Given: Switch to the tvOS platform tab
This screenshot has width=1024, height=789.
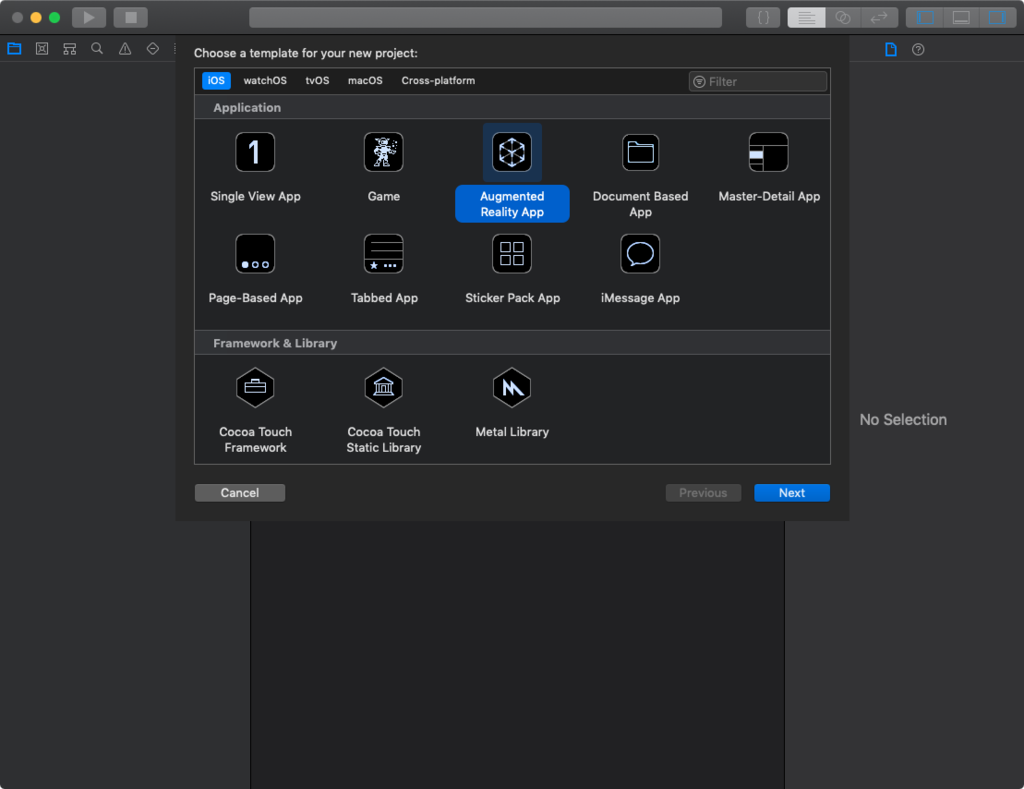Looking at the screenshot, I should pyautogui.click(x=317, y=80).
